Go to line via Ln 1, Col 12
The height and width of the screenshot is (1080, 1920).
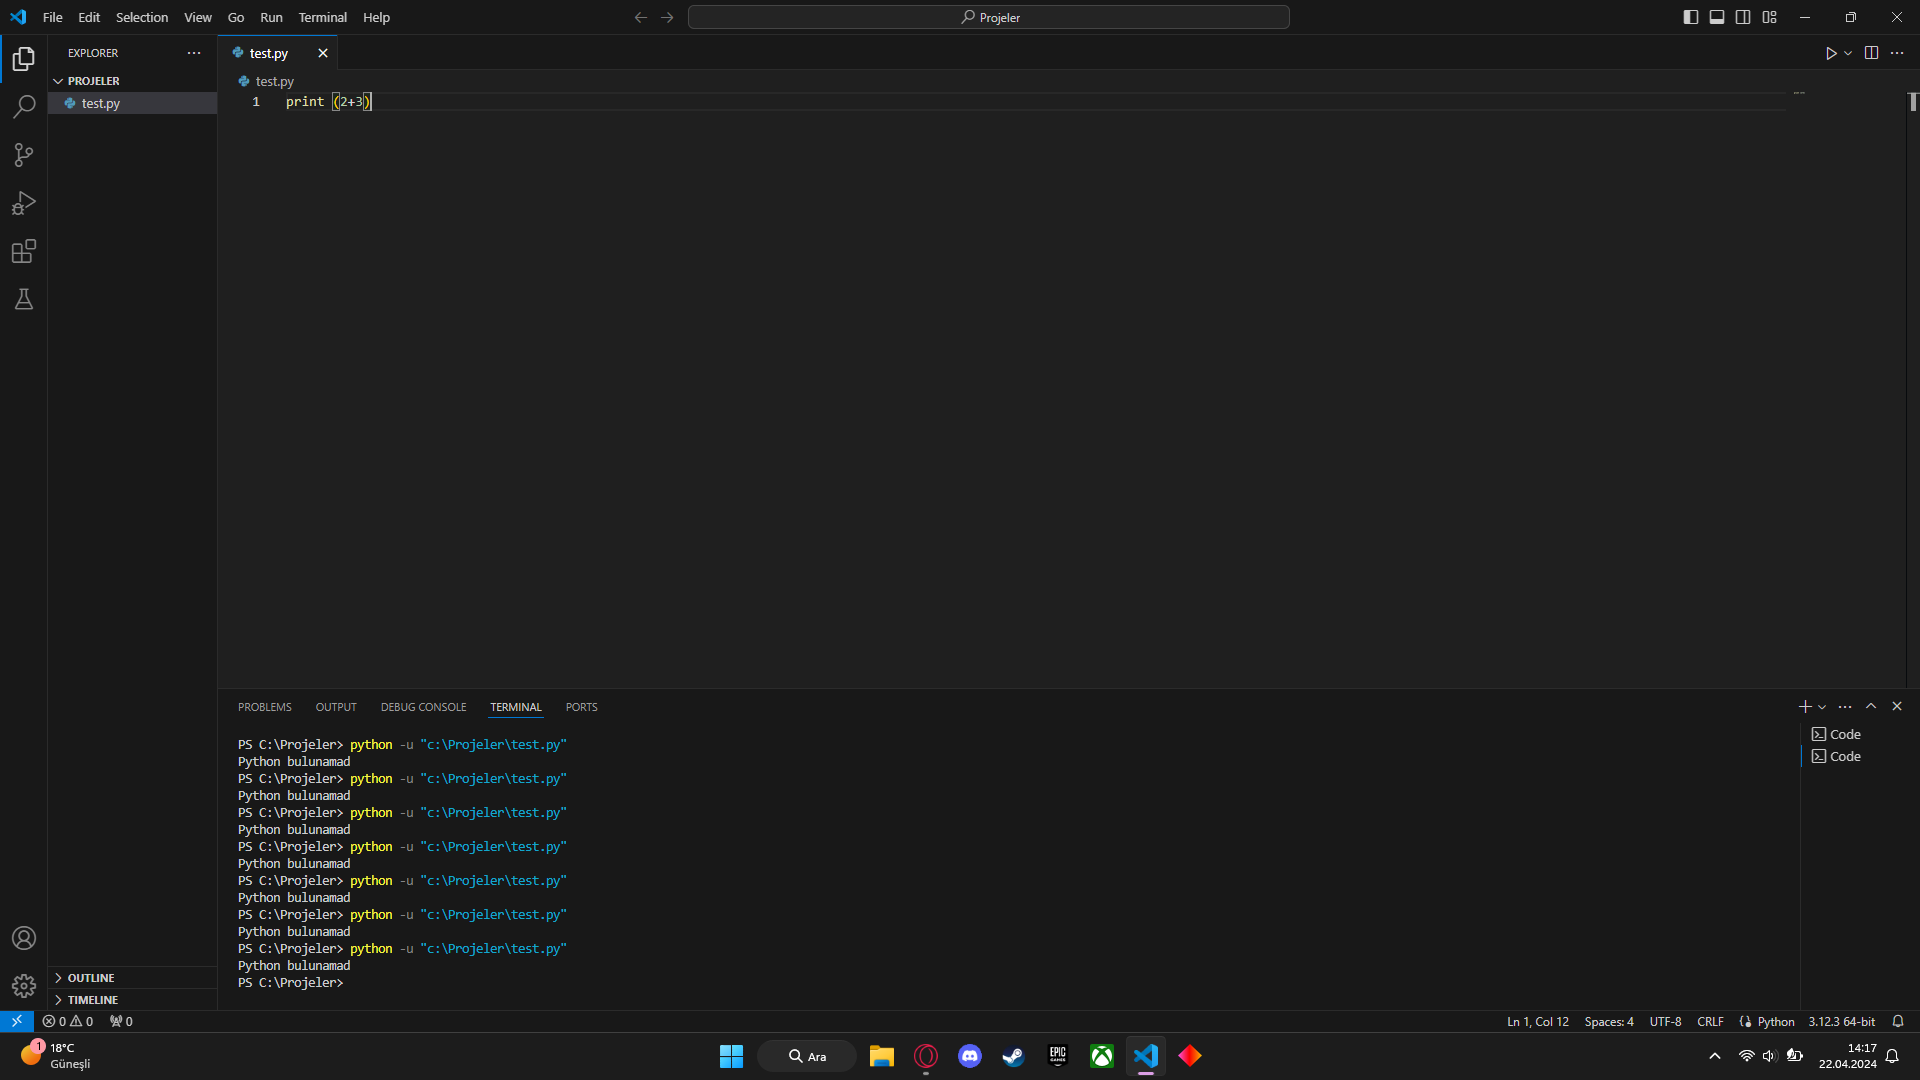click(1538, 1021)
